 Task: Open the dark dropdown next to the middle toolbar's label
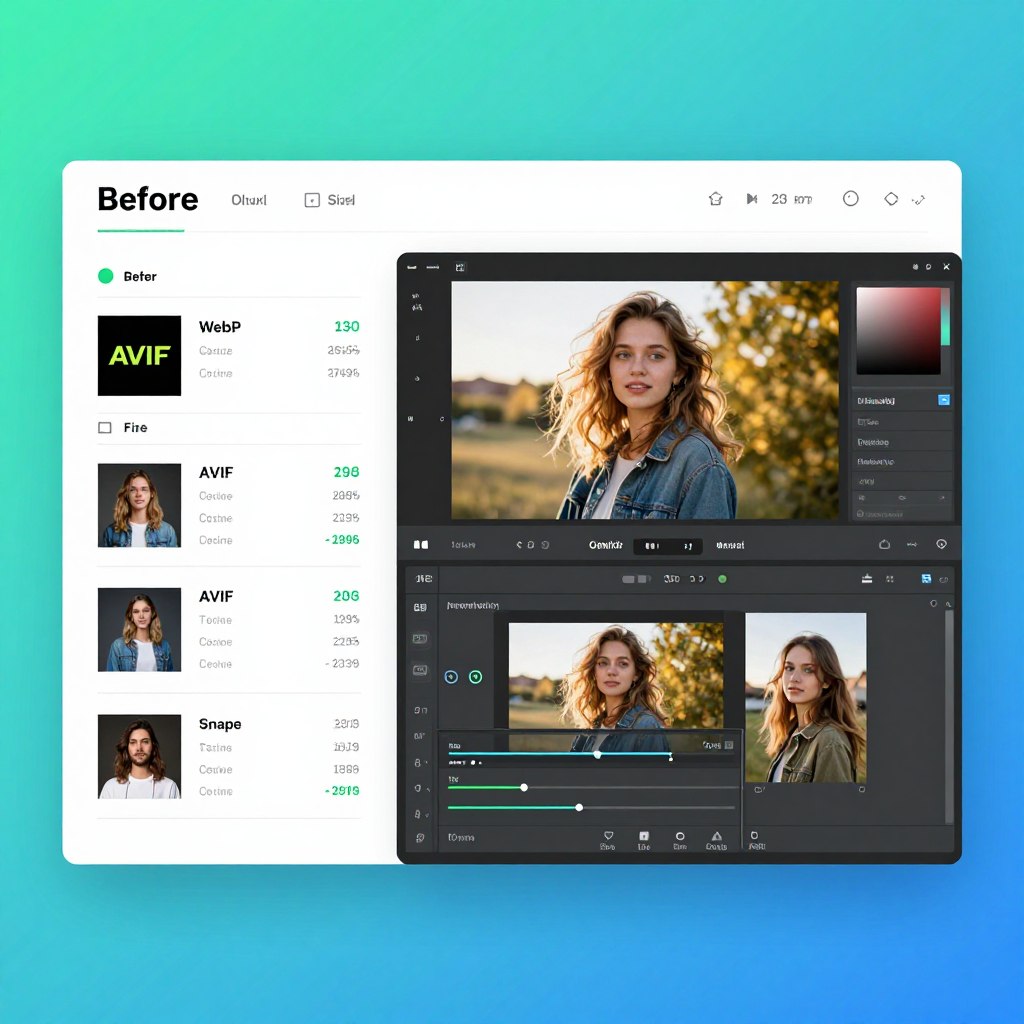(667, 545)
